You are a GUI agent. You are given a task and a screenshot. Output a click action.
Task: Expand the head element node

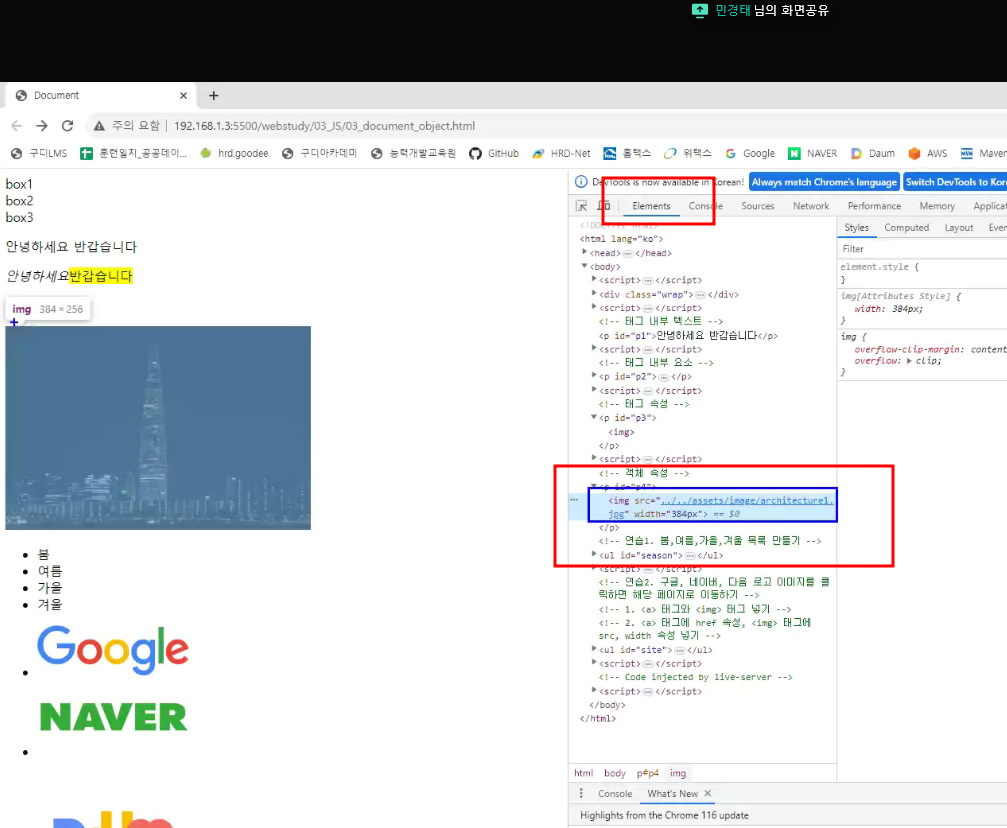point(584,252)
